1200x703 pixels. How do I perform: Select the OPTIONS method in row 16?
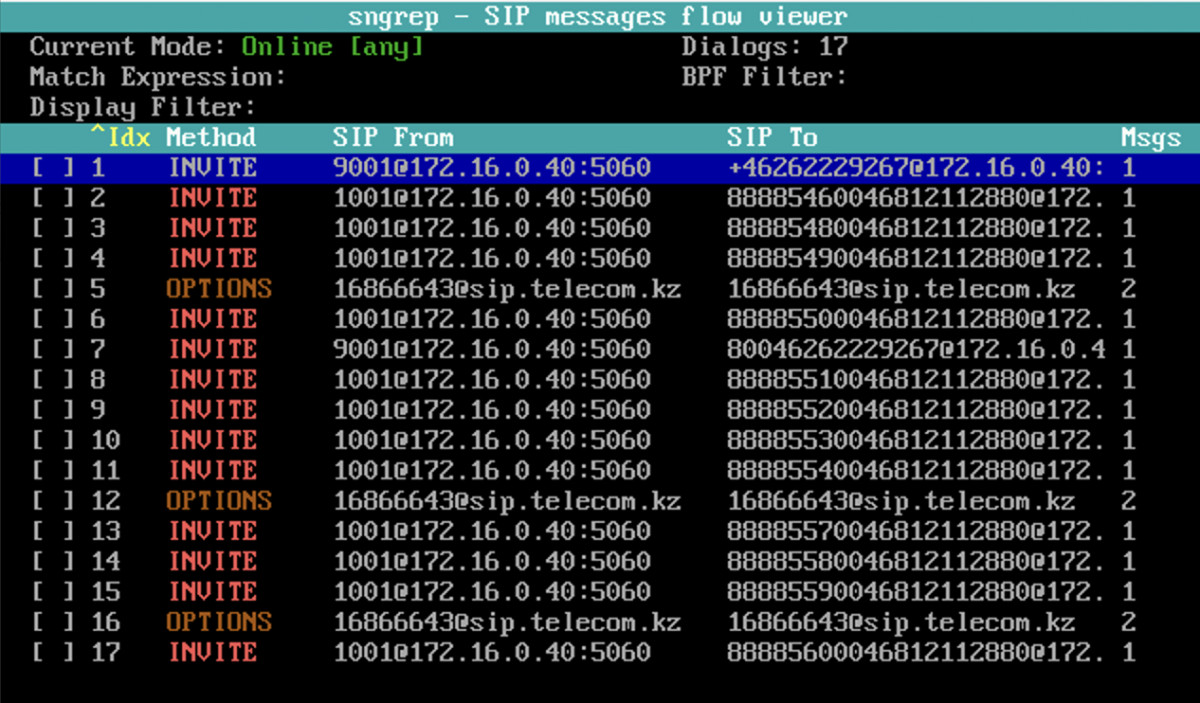pos(219,623)
